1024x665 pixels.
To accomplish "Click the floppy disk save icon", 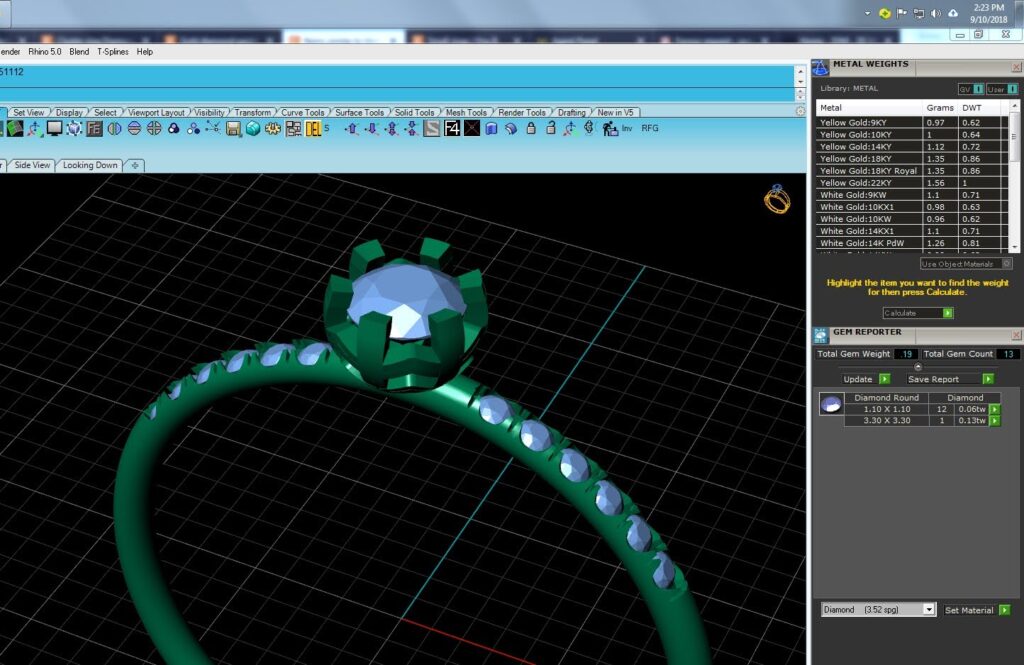I will (233, 129).
